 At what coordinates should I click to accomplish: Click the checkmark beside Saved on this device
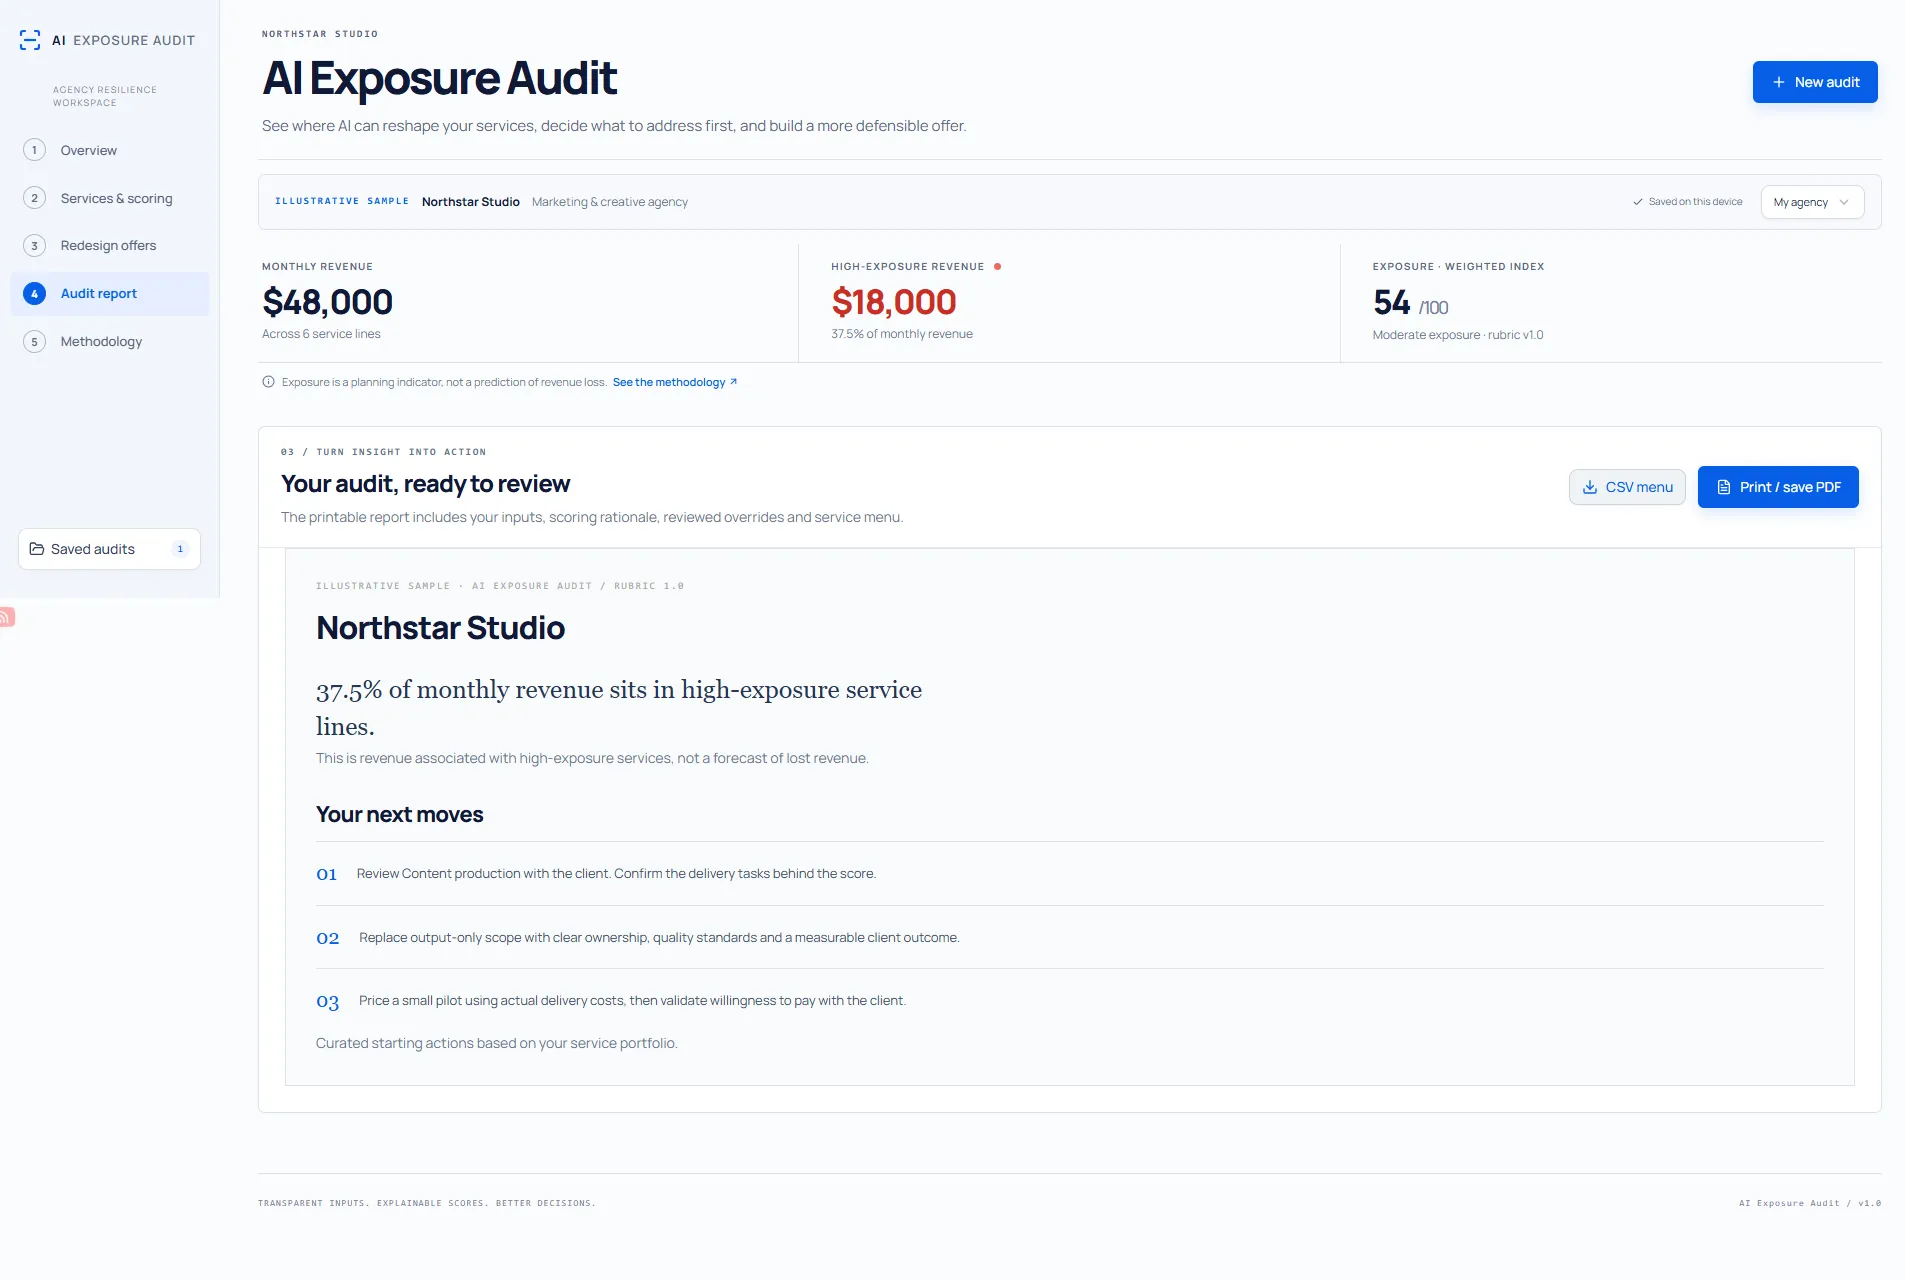pyautogui.click(x=1638, y=202)
